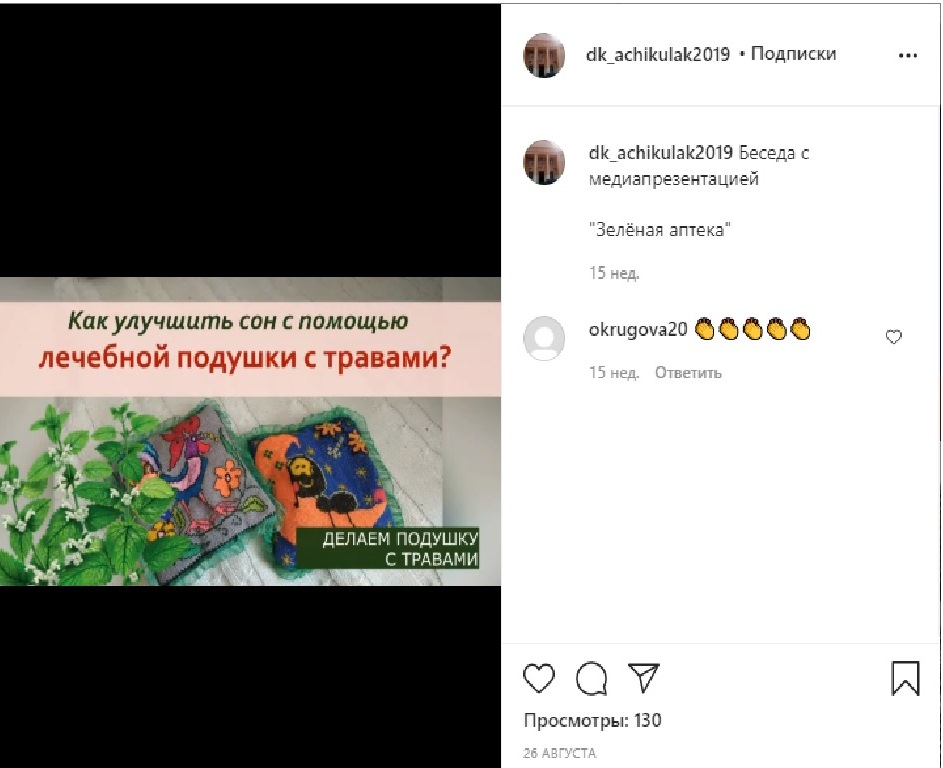Open dk_achikulak2019 username in header
Screen dimensions: 943x768
click(658, 55)
